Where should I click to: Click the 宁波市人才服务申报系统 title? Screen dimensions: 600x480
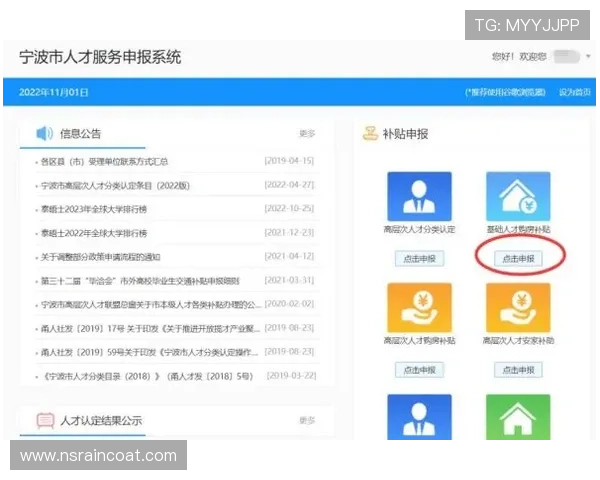100,57
